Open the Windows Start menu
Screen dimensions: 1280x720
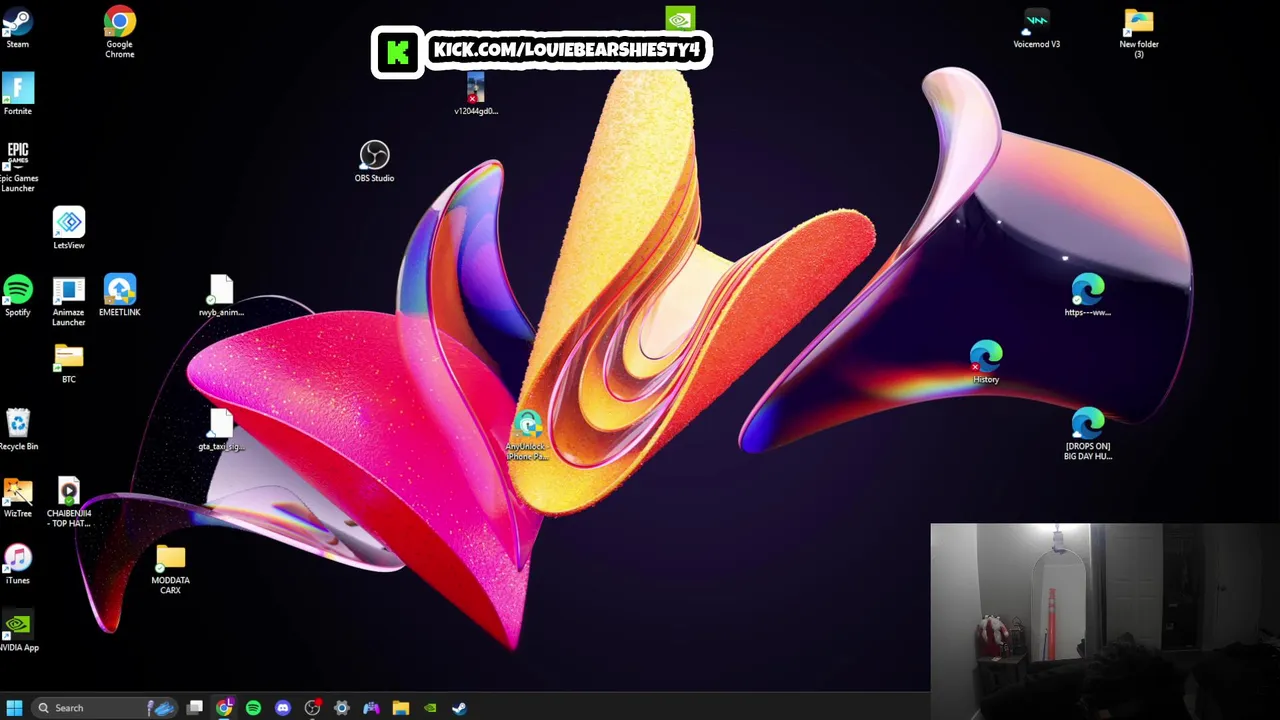tap(14, 708)
